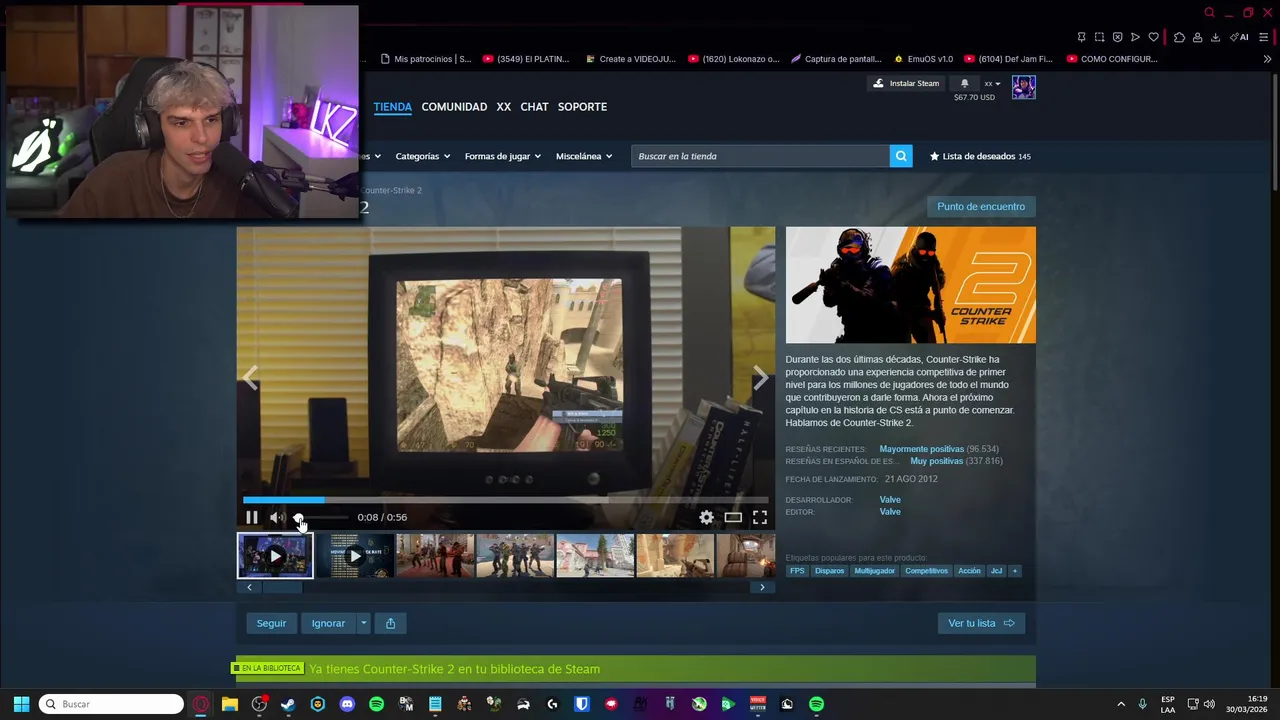
Task: Open the Valve editor link
Action: 890,512
